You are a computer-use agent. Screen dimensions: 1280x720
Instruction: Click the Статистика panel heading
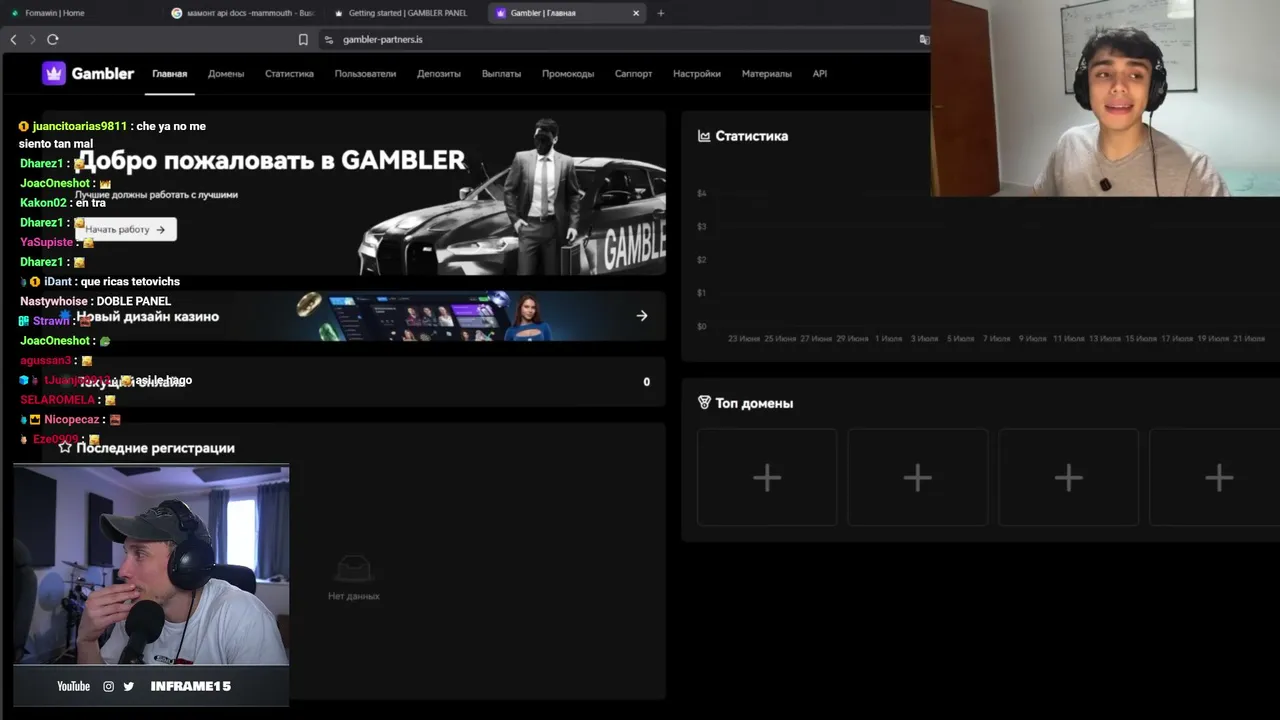752,136
